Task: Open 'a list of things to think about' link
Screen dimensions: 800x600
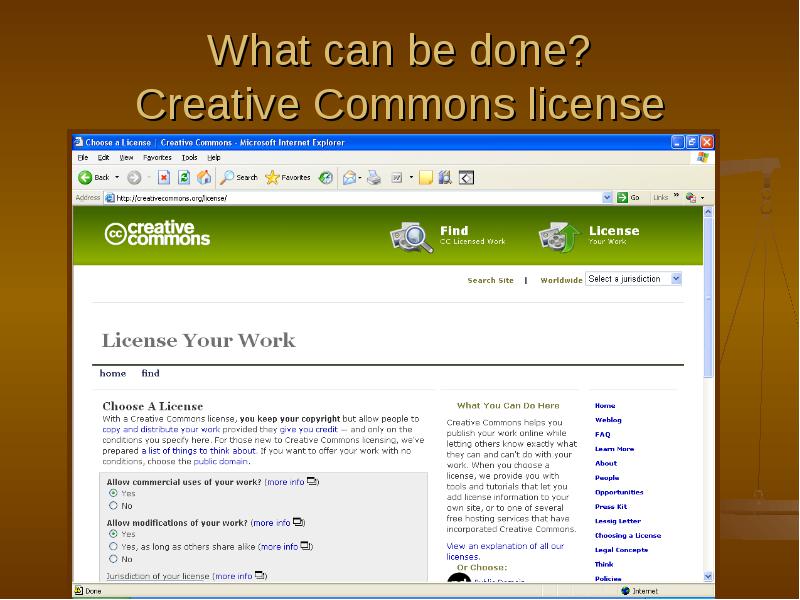Action: pos(198,451)
